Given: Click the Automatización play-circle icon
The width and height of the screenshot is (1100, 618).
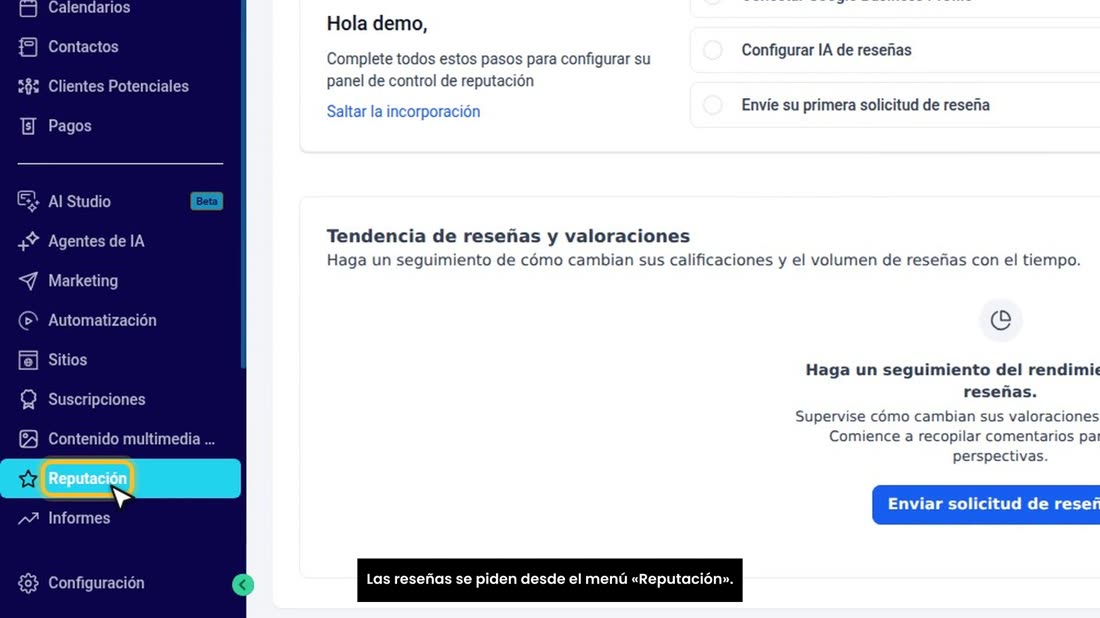Looking at the screenshot, I should [x=28, y=321].
